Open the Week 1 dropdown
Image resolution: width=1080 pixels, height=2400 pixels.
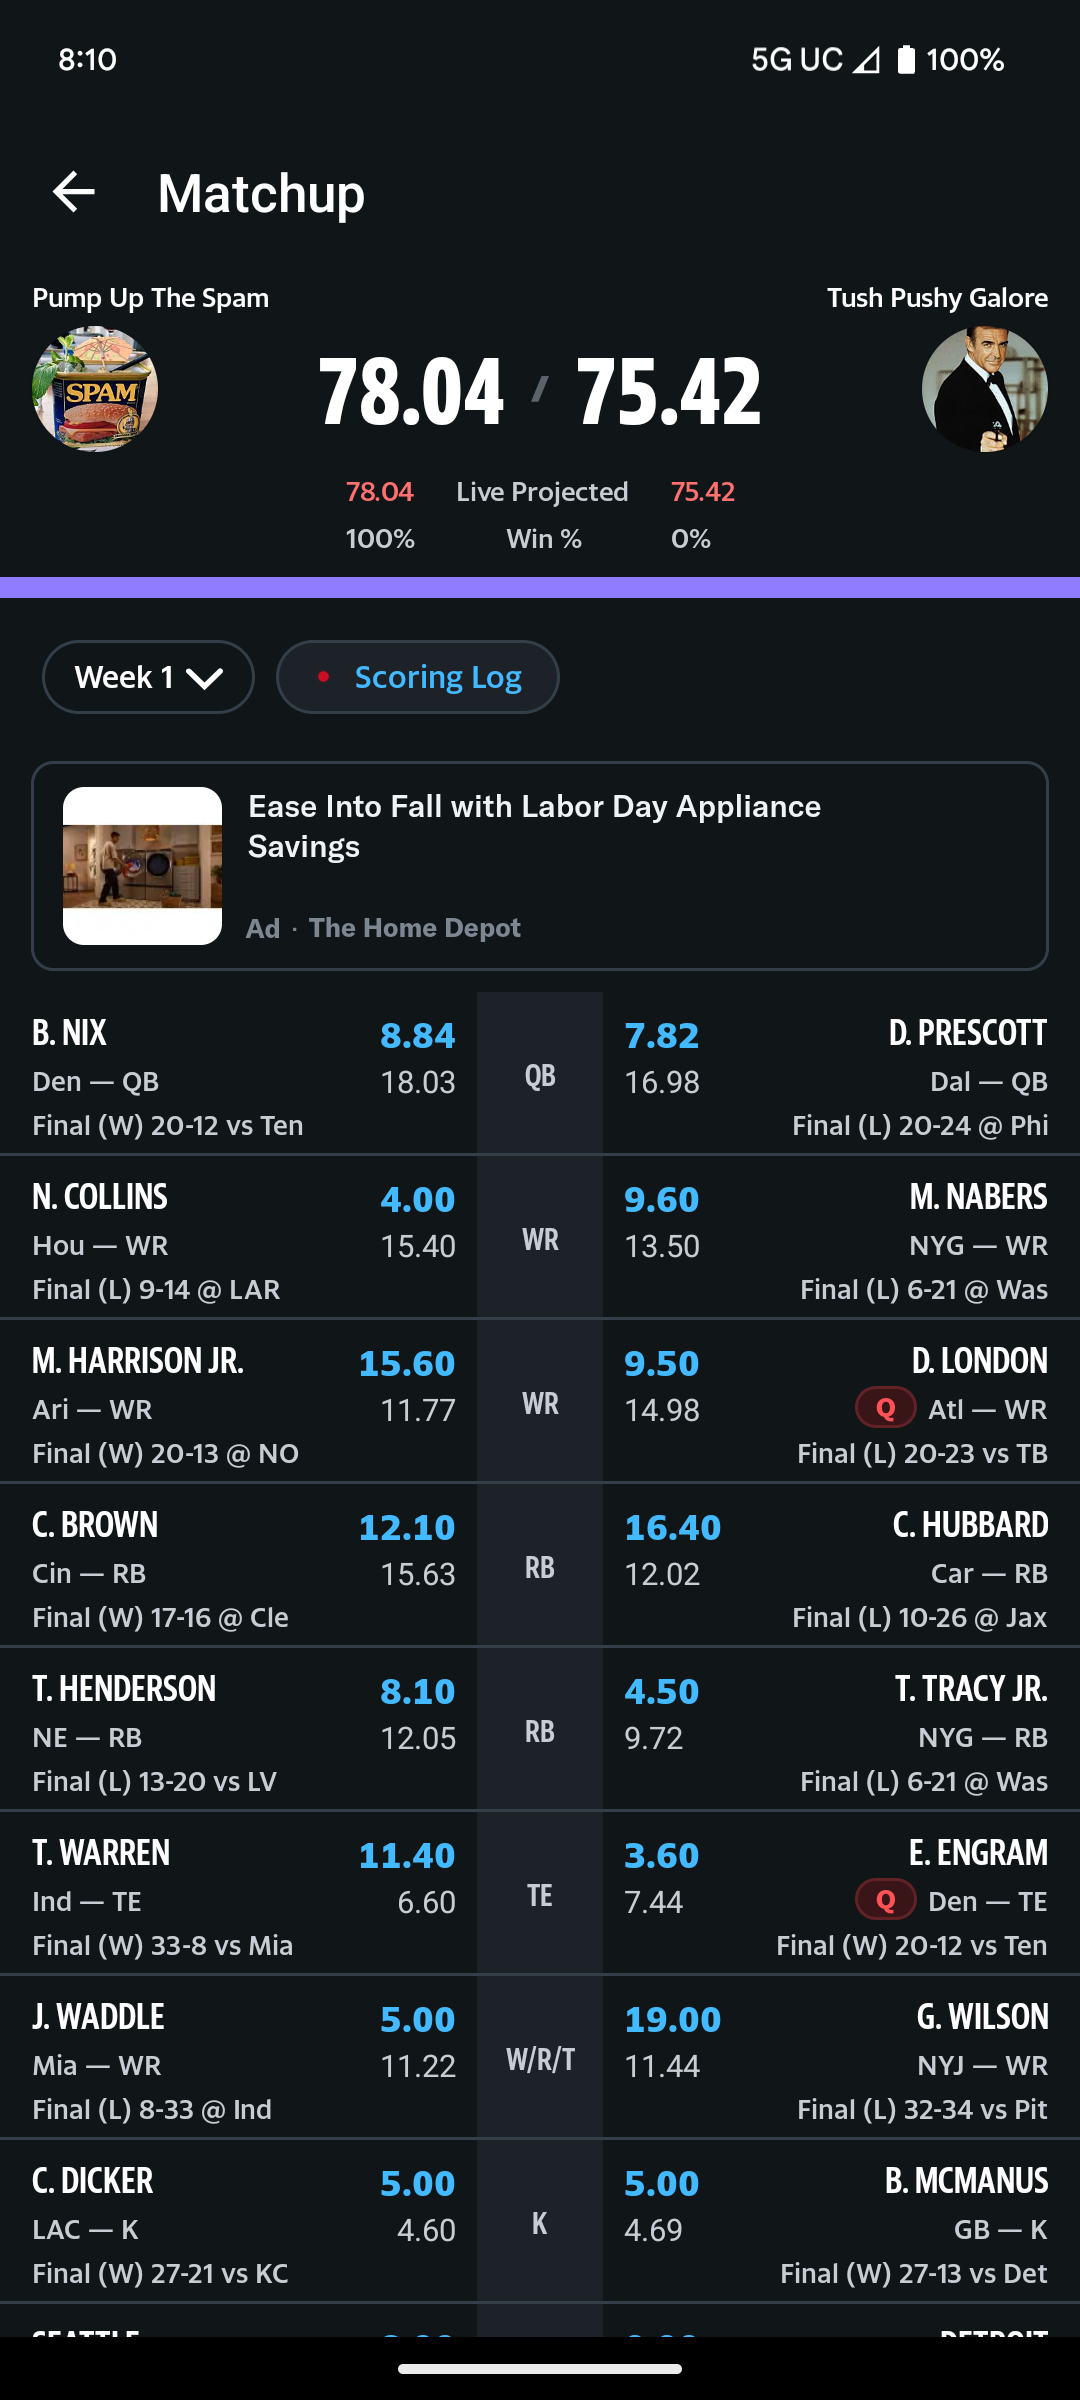click(x=148, y=677)
